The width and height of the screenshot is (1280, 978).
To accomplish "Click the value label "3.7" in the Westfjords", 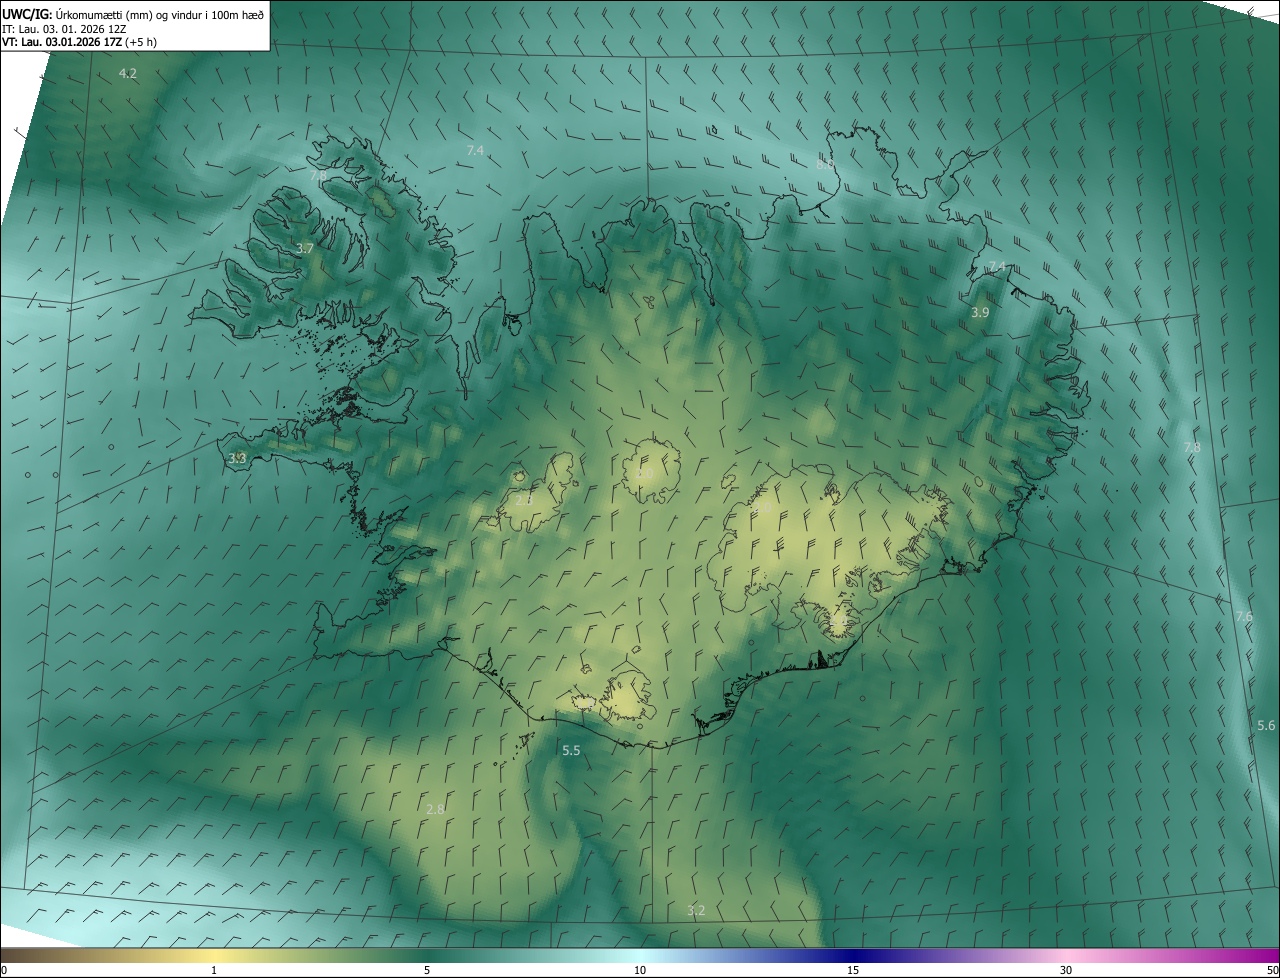I will click(x=306, y=248).
